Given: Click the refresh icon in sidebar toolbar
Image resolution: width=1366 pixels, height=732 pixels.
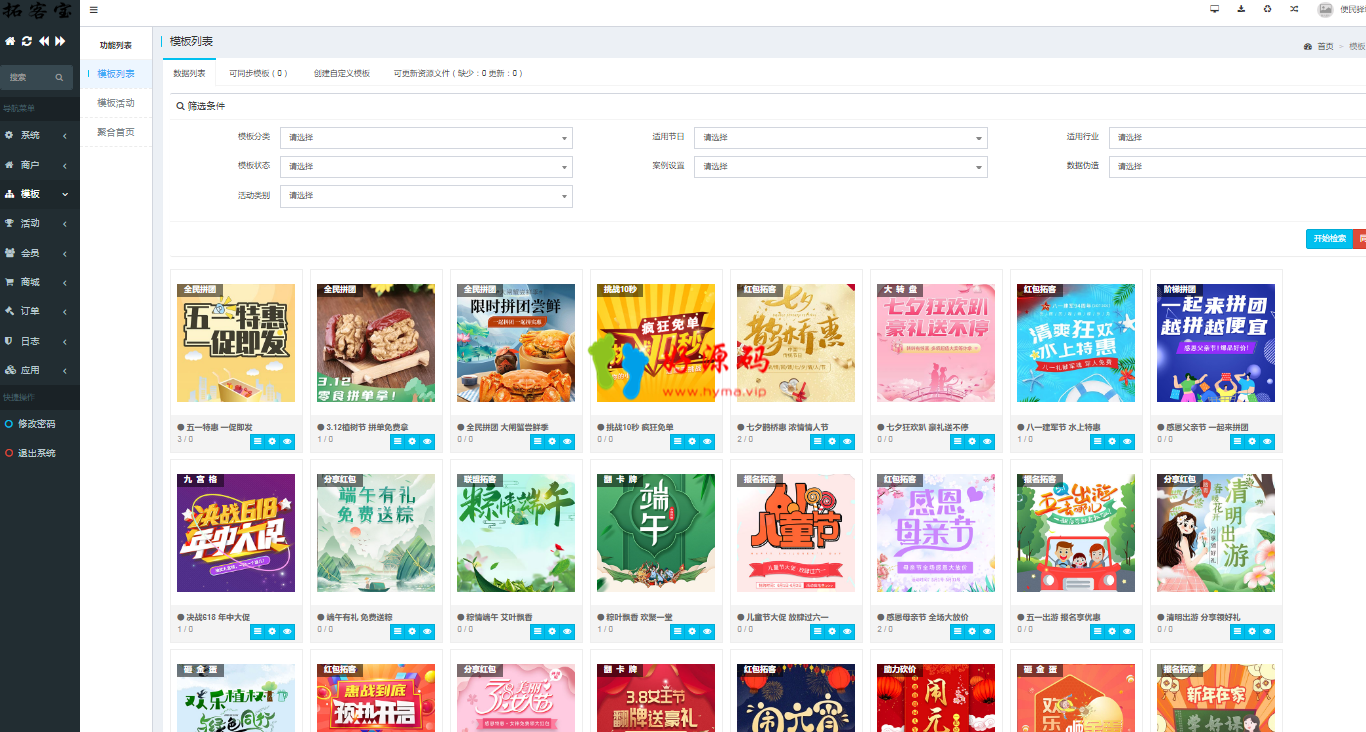Looking at the screenshot, I should 27,41.
